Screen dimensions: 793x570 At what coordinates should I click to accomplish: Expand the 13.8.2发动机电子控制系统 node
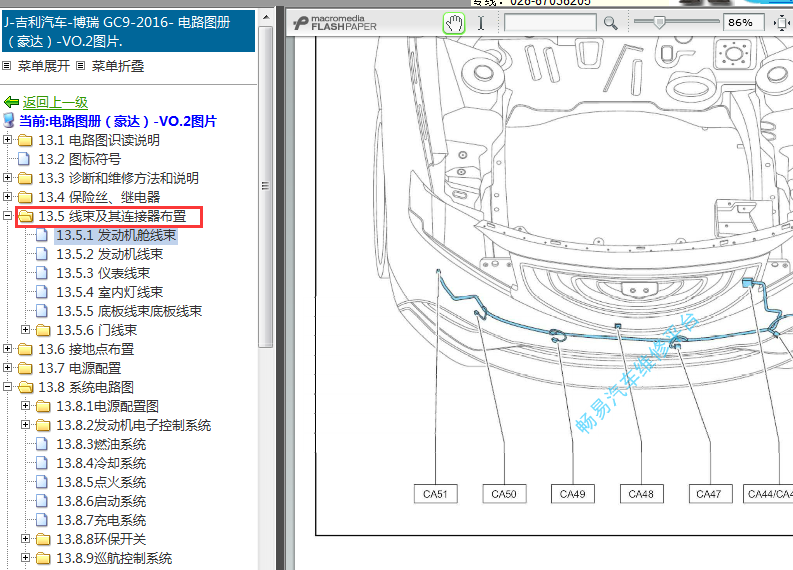coord(25,424)
